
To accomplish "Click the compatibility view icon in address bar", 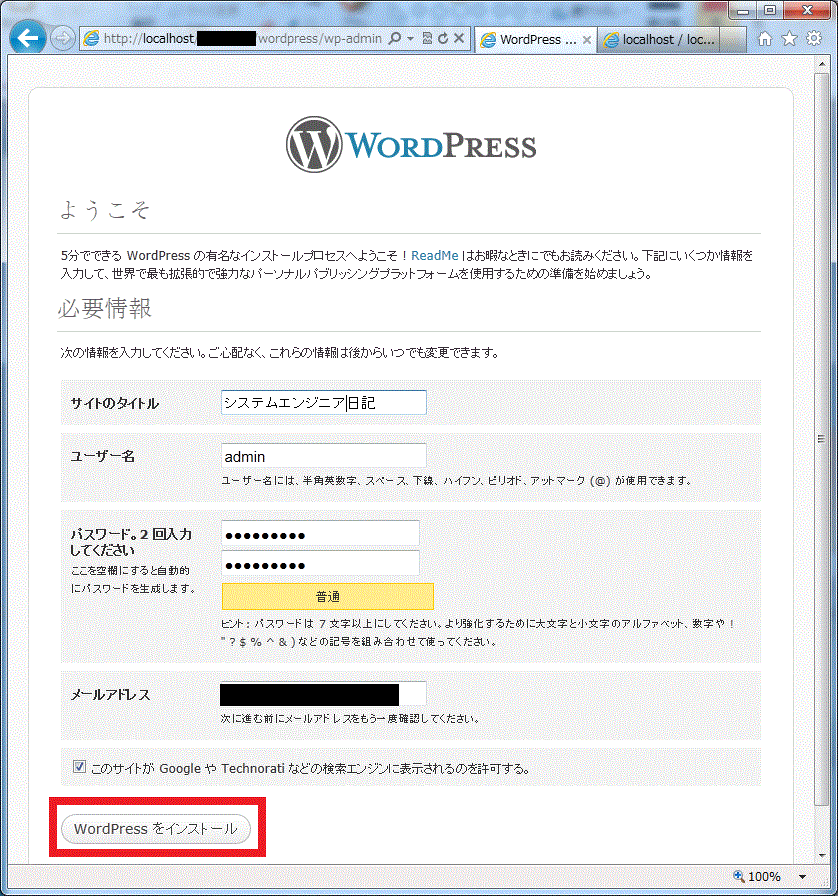I will pyautogui.click(x=427, y=38).
